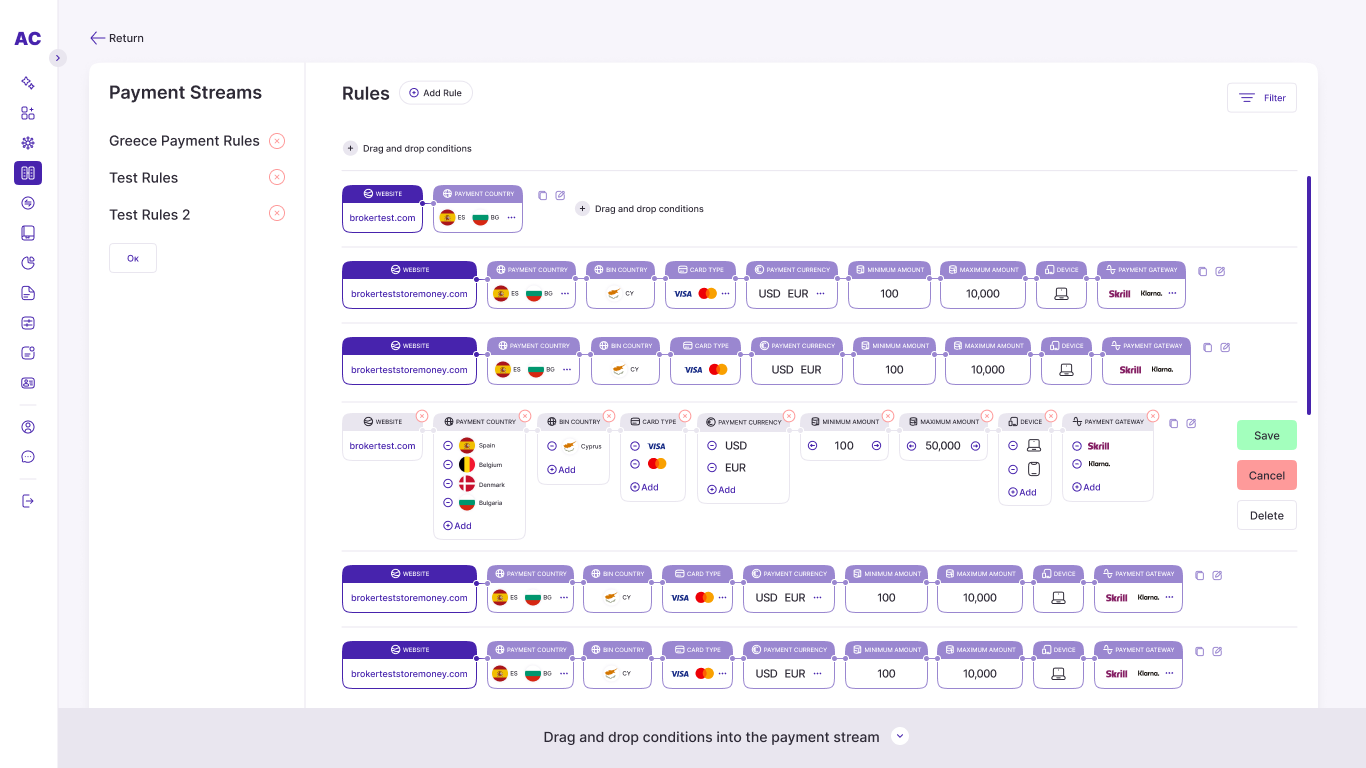Remove the Payment Currency condition from edited rule
1366x768 pixels.
(789, 416)
